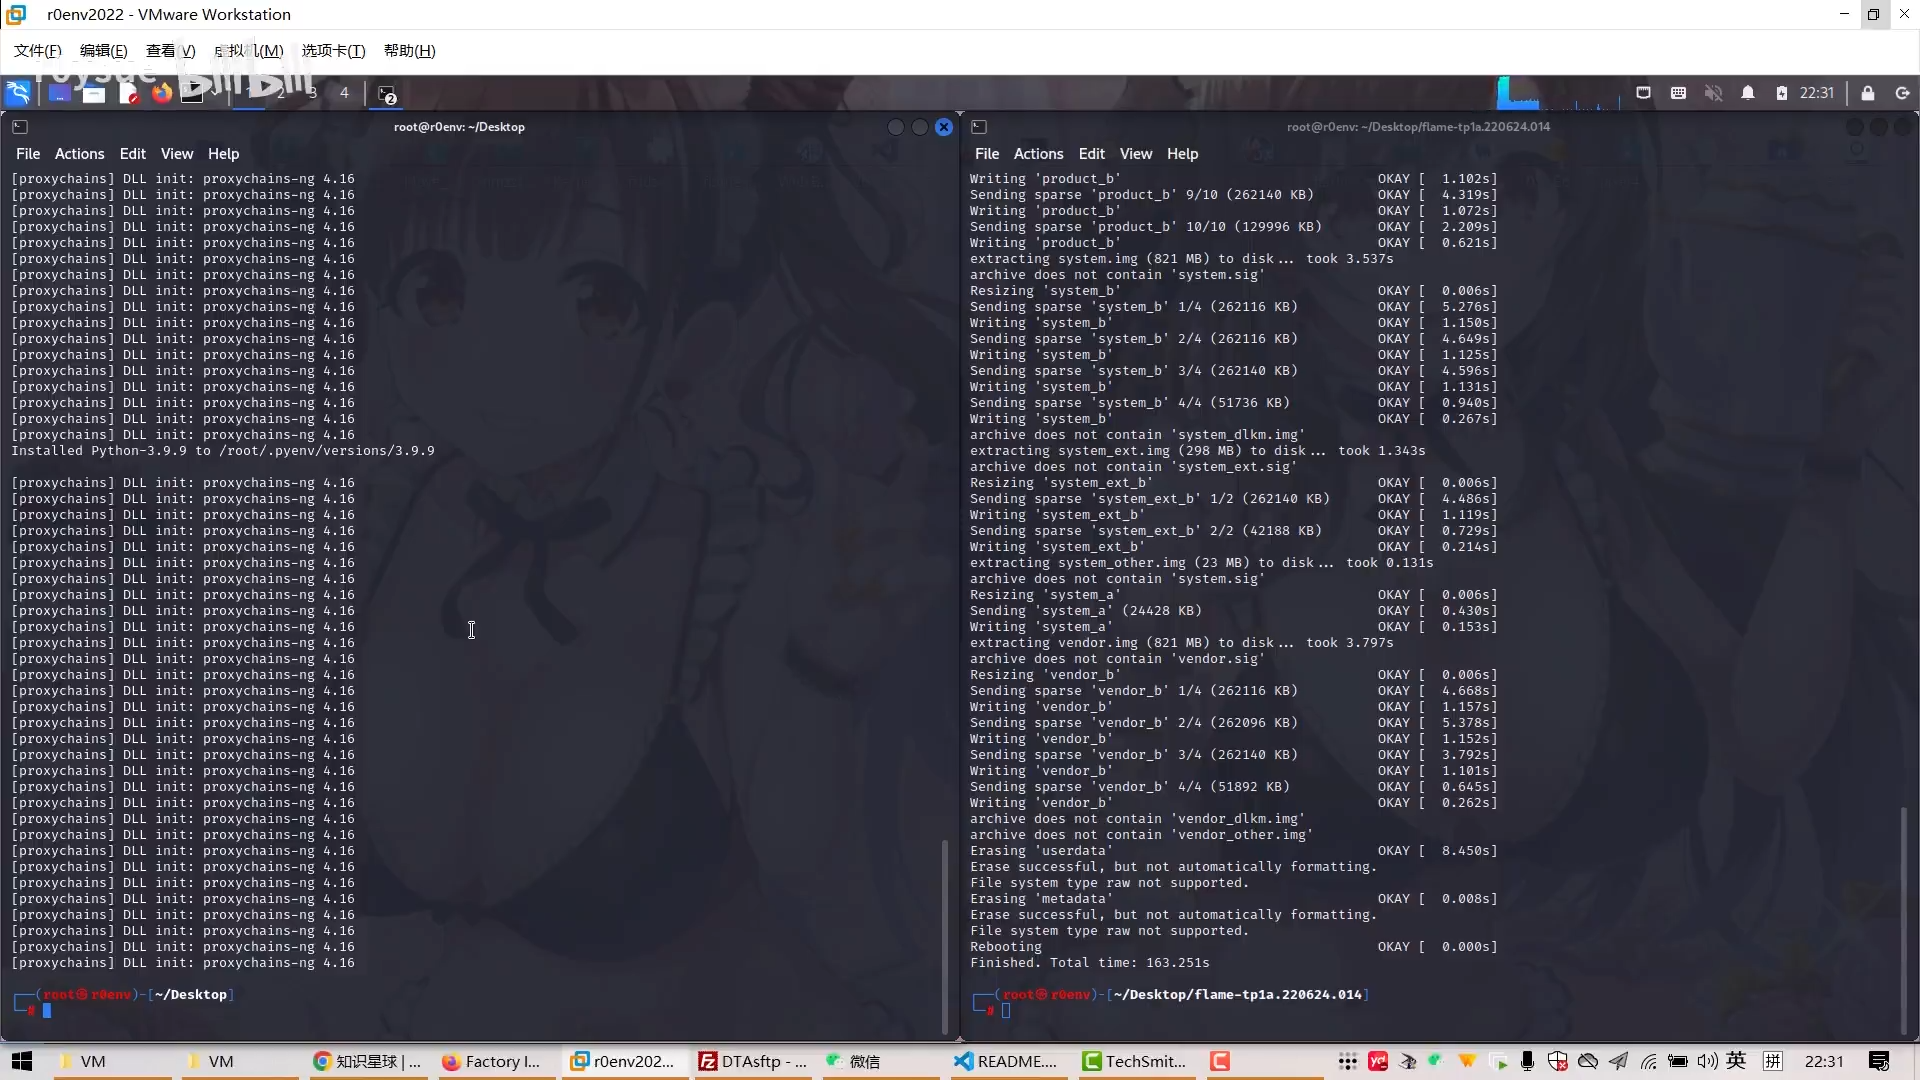Open Actions menu in left Desktop terminal

tap(79, 154)
